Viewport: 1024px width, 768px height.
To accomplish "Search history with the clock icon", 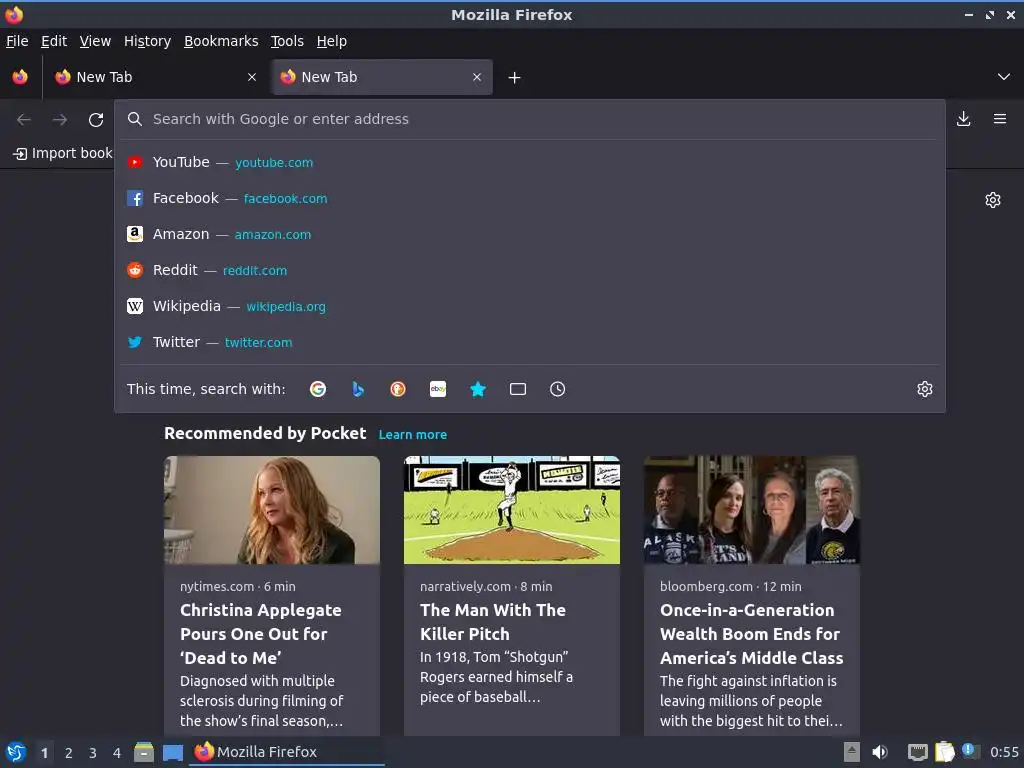I will (558, 389).
